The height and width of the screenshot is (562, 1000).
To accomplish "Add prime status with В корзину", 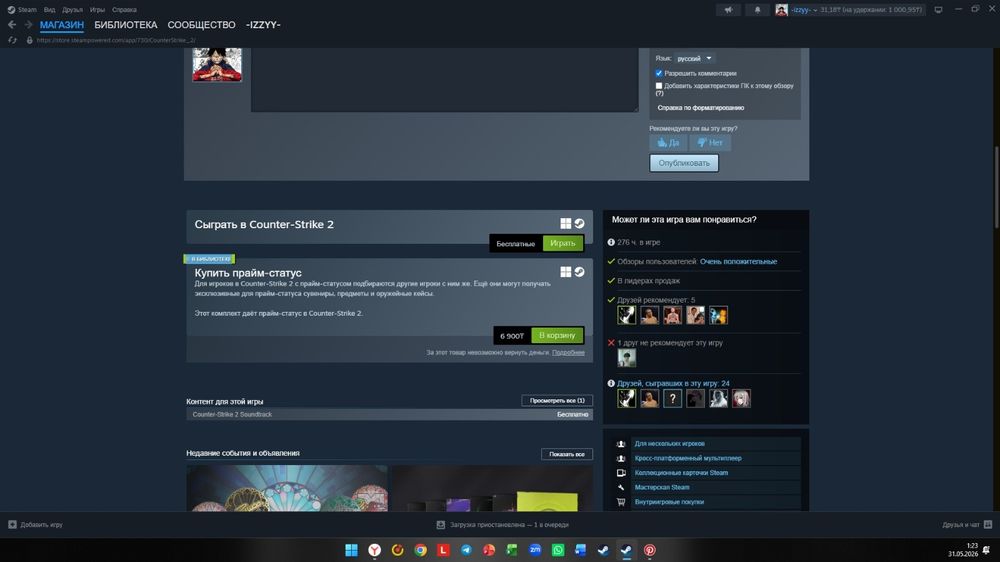I will coord(557,335).
